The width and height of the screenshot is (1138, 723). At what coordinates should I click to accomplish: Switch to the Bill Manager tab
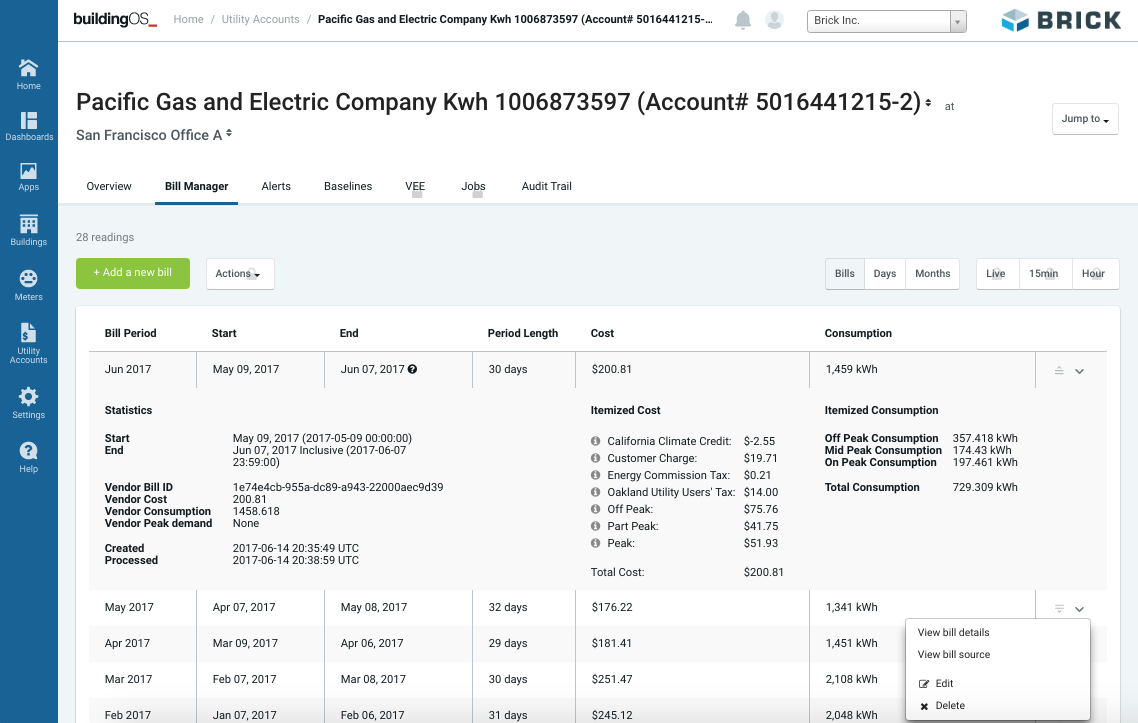pos(197,187)
